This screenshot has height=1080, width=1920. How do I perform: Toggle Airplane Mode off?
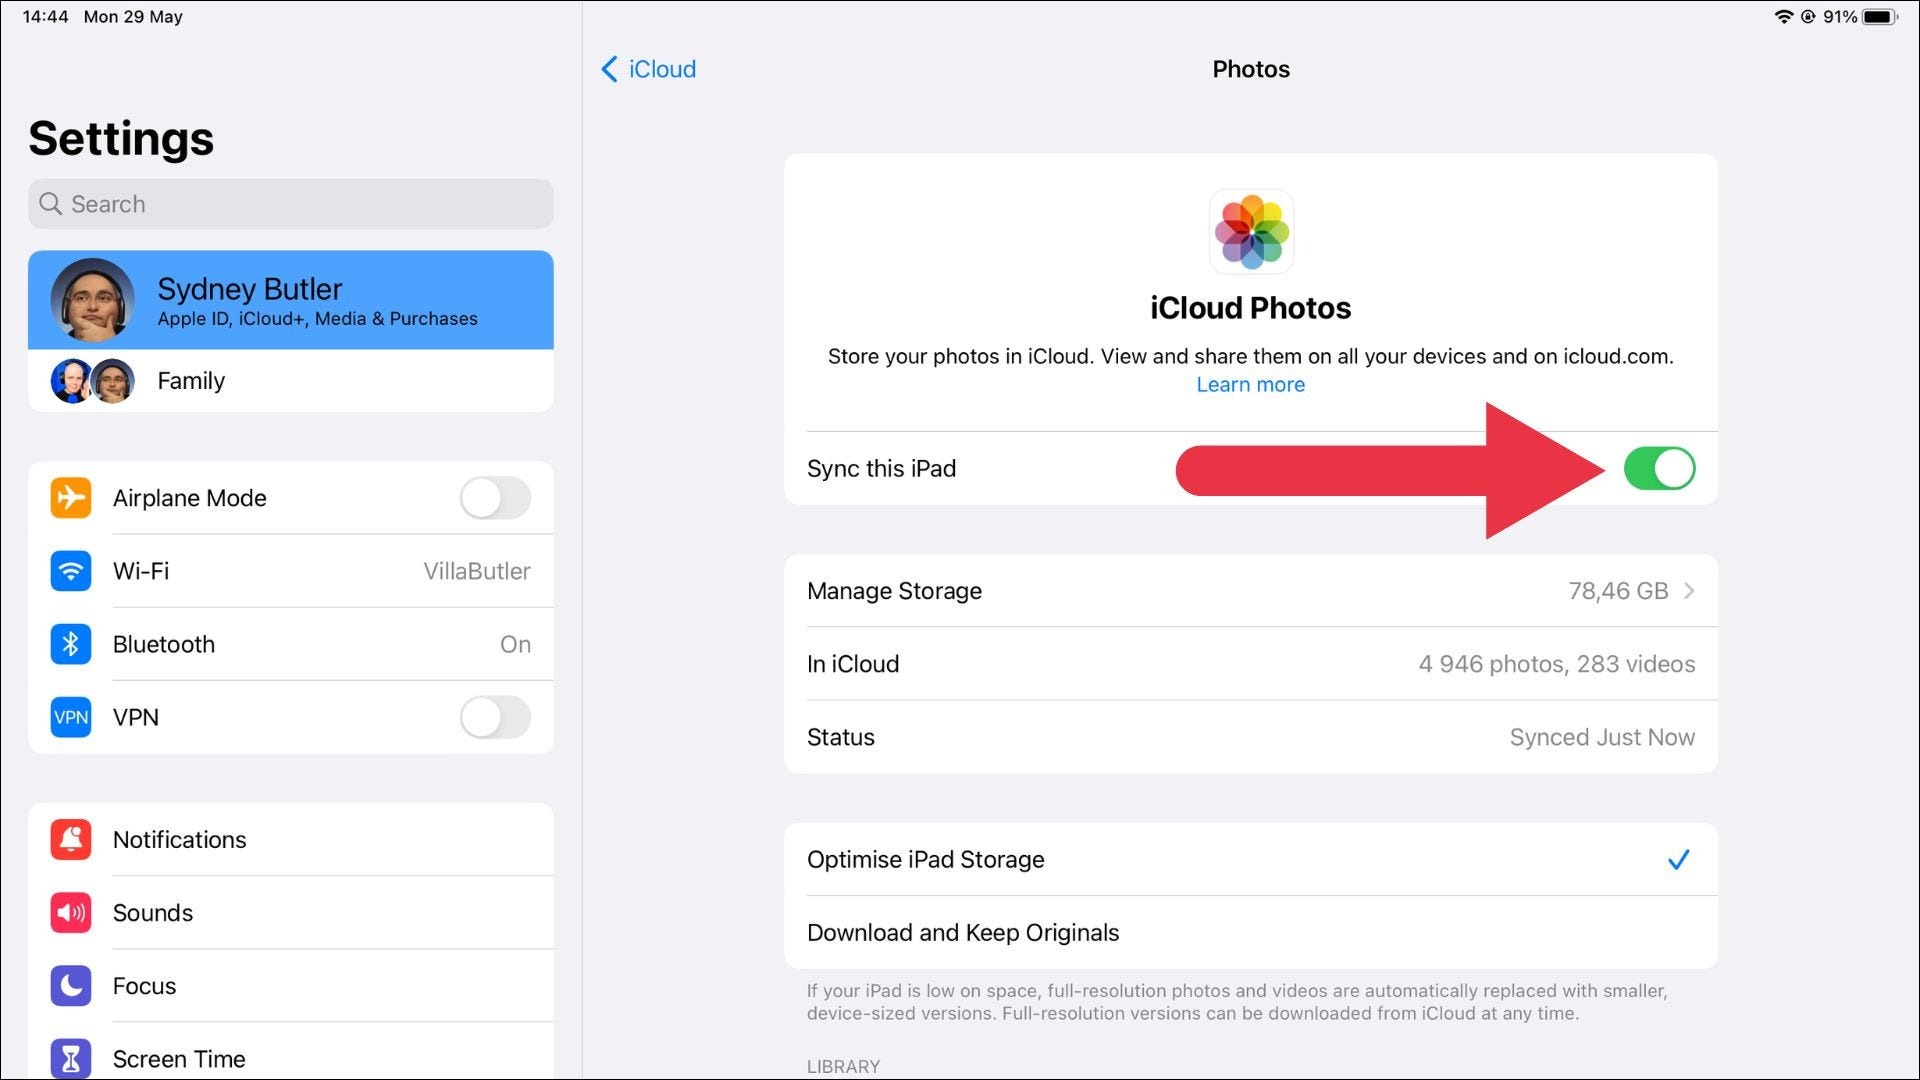coord(495,497)
